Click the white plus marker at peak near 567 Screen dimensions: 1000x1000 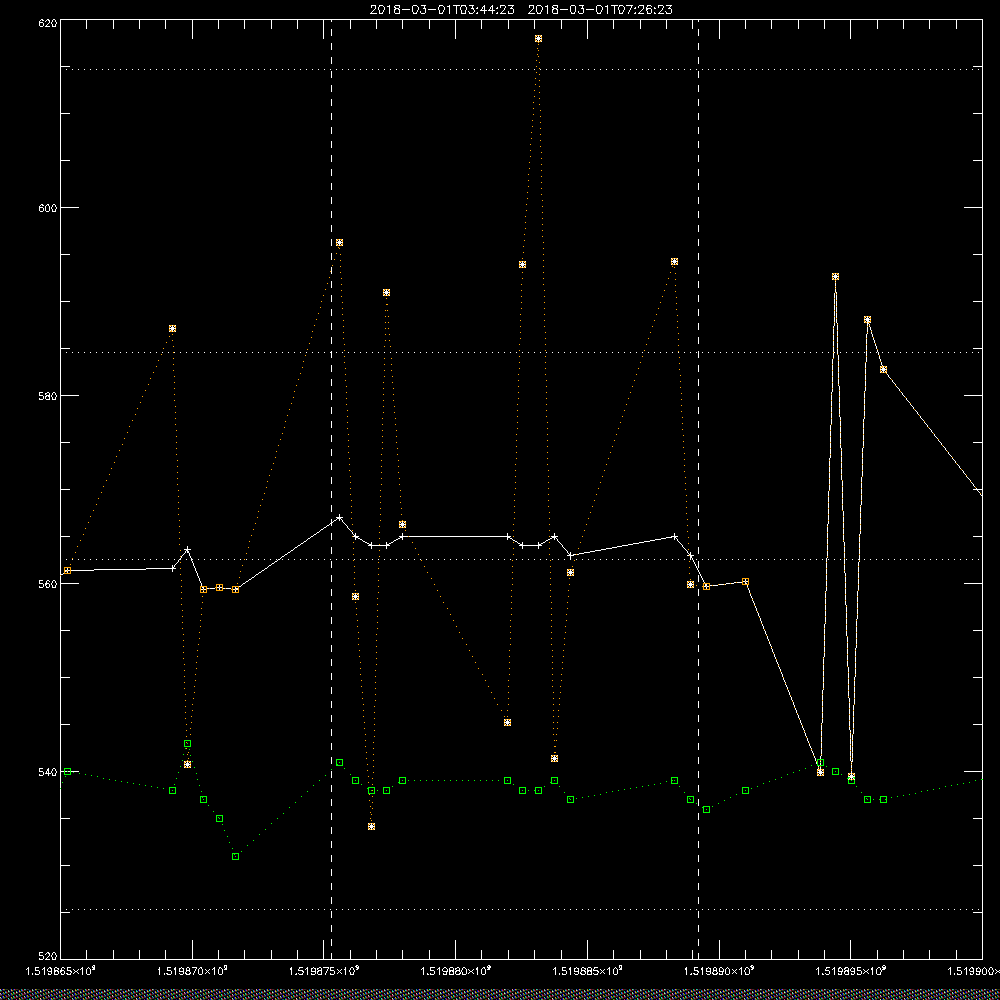tap(339, 517)
